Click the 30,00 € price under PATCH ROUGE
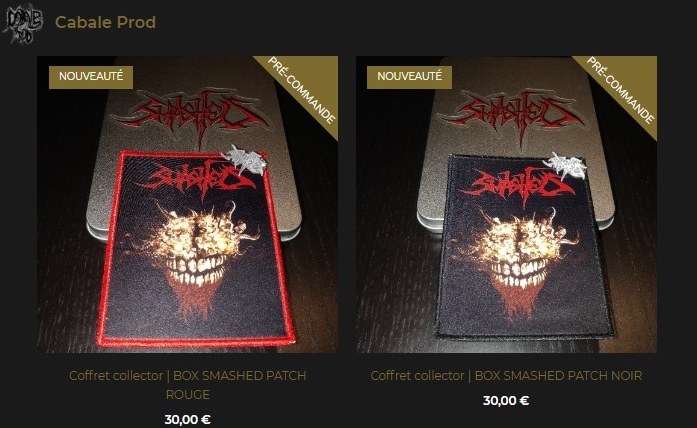The height and width of the screenshot is (428, 697). click(188, 420)
